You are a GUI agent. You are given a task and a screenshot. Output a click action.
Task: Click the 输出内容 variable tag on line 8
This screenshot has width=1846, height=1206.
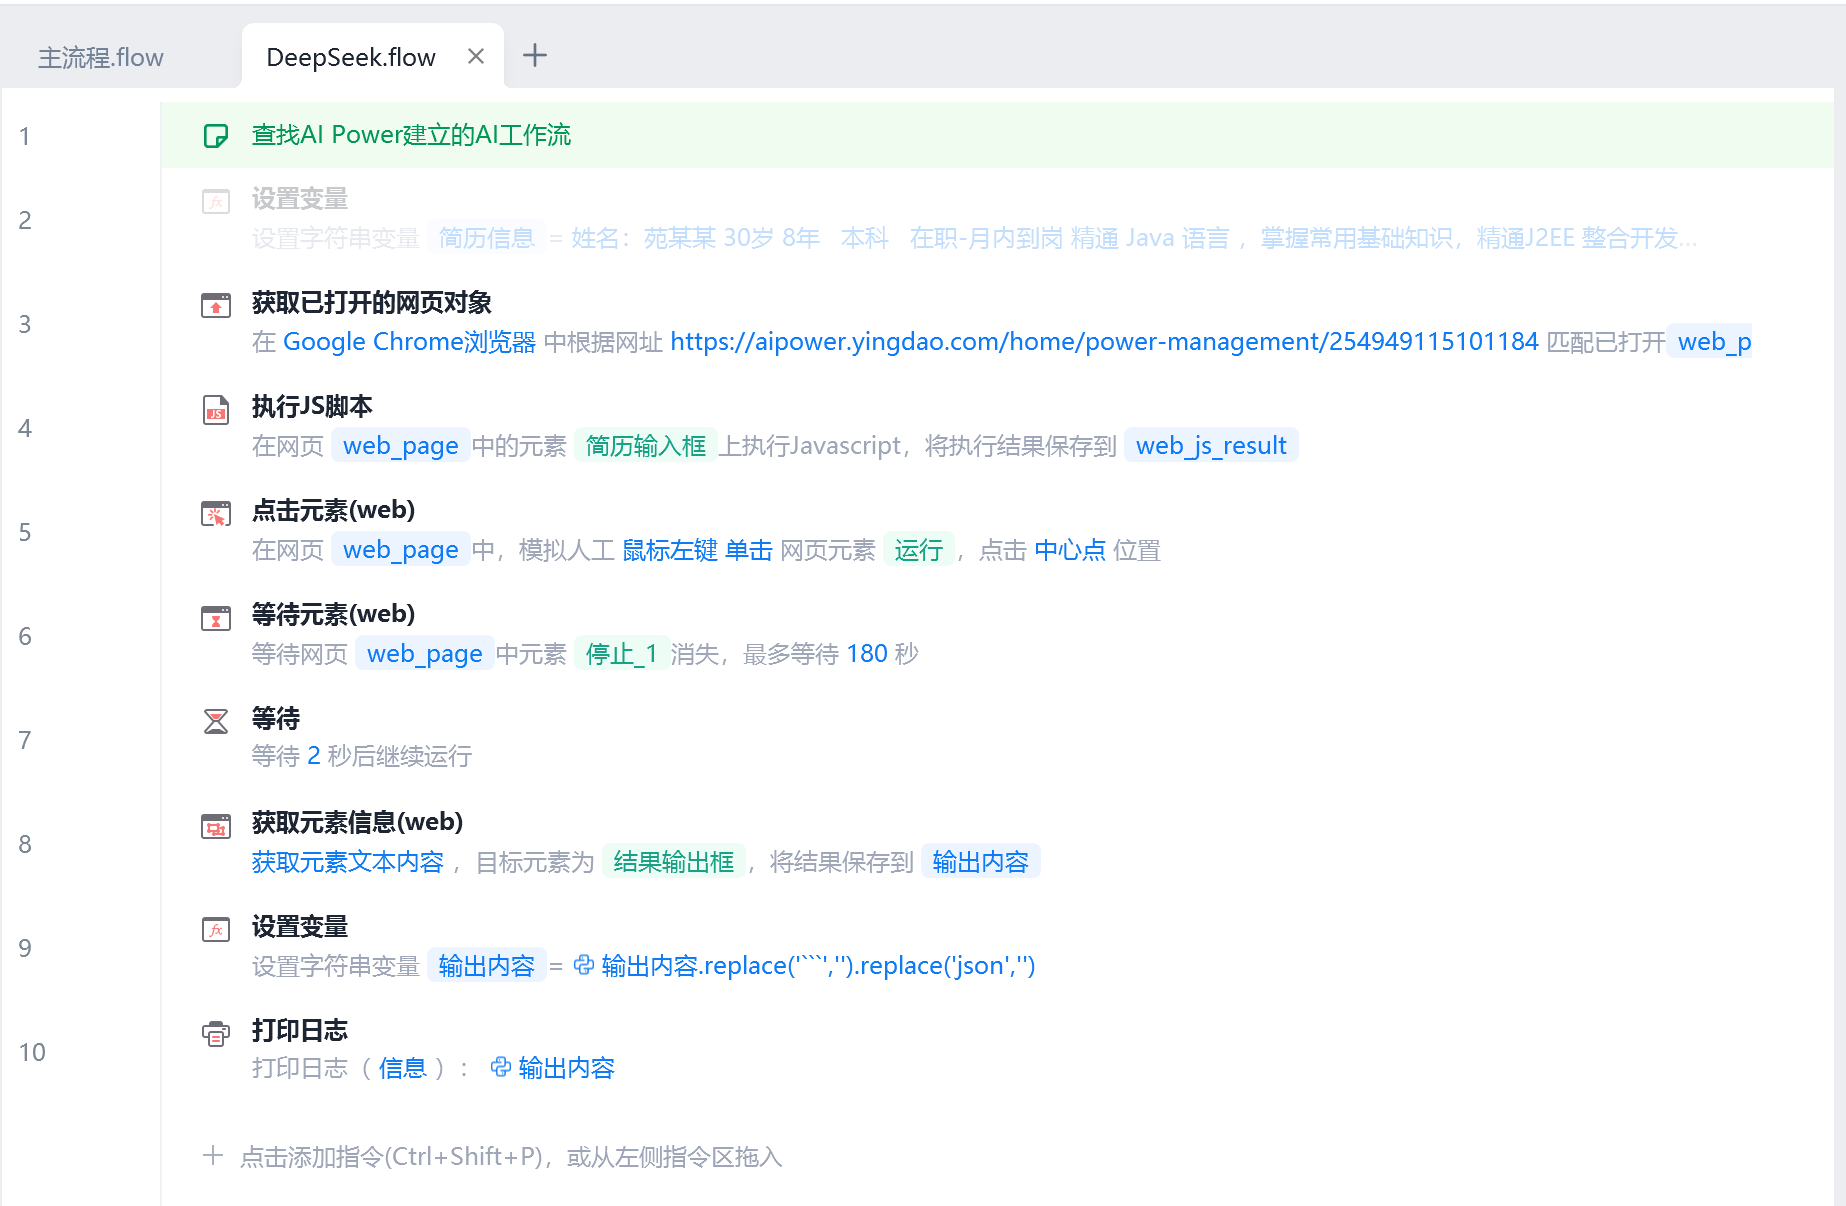pos(981,862)
